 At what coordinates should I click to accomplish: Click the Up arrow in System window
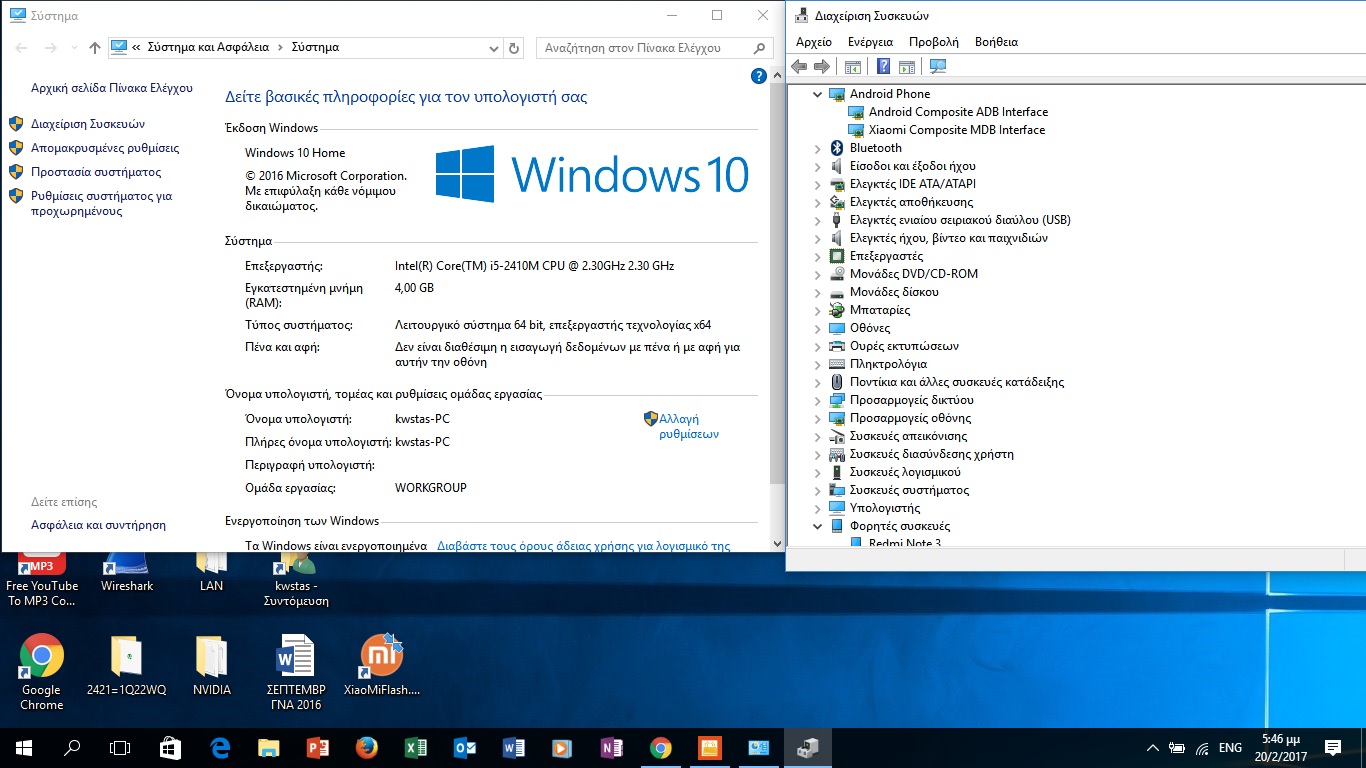[95, 48]
